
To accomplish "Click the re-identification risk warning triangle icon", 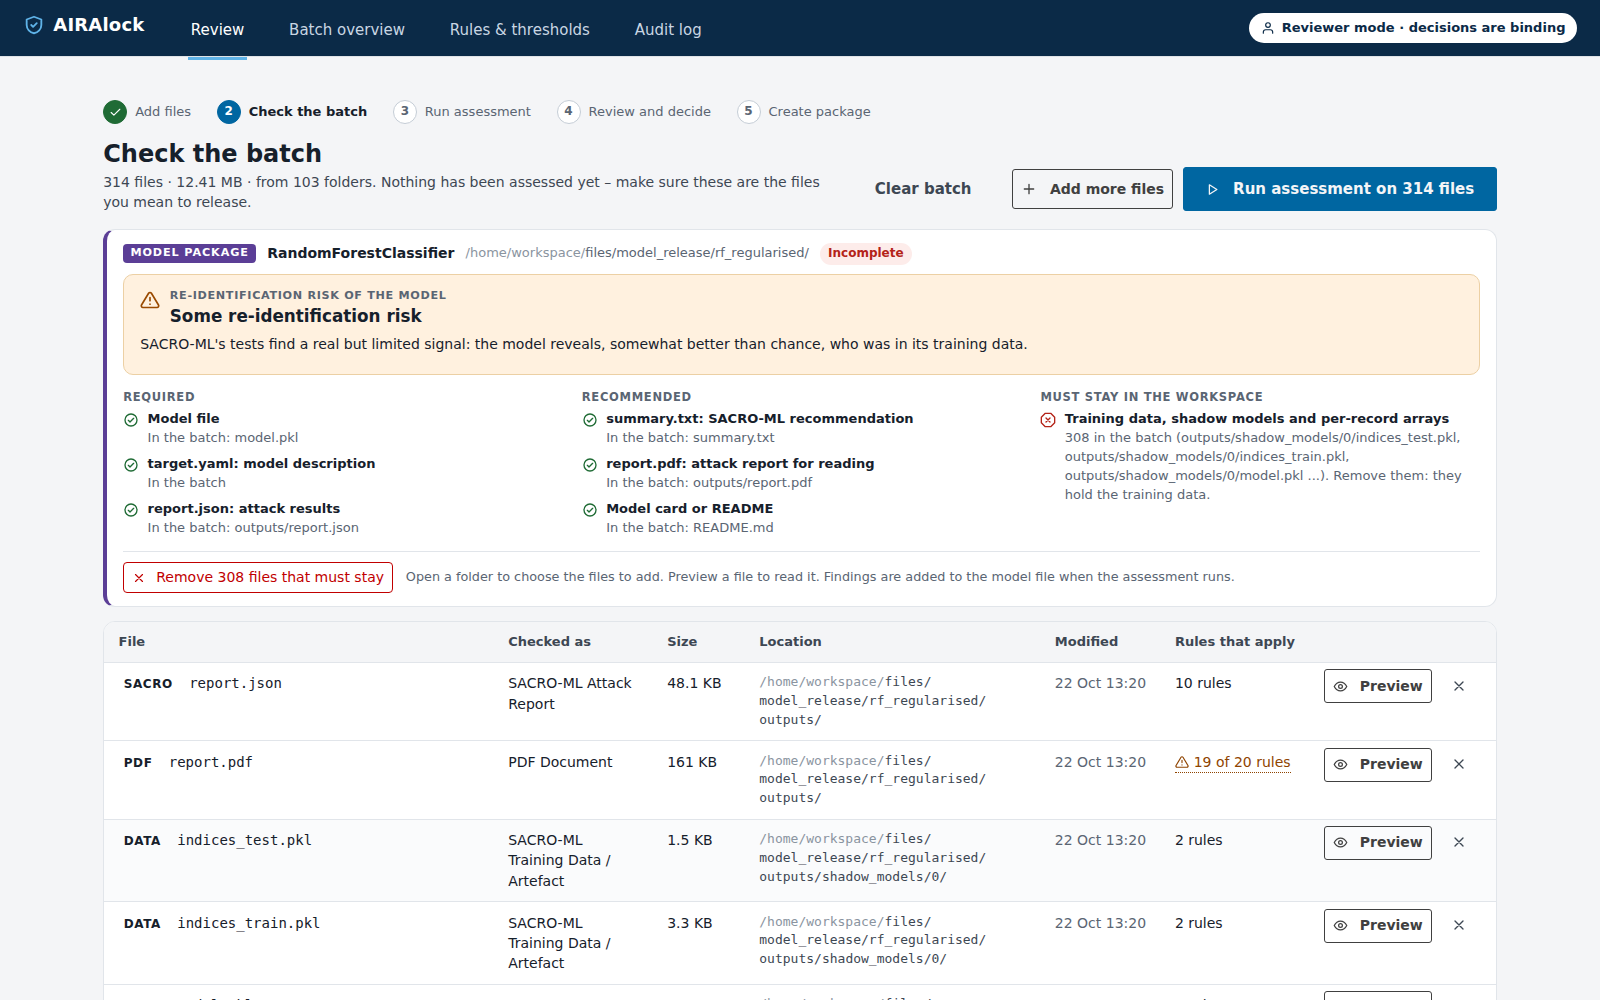I will pyautogui.click(x=150, y=300).
